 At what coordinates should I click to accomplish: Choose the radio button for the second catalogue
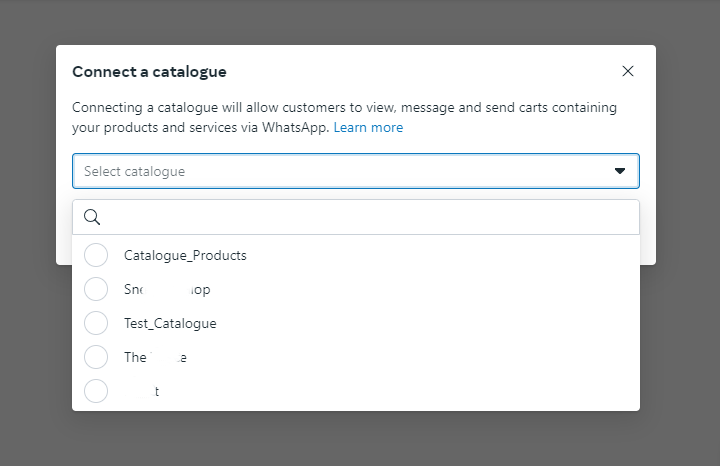pos(96,289)
